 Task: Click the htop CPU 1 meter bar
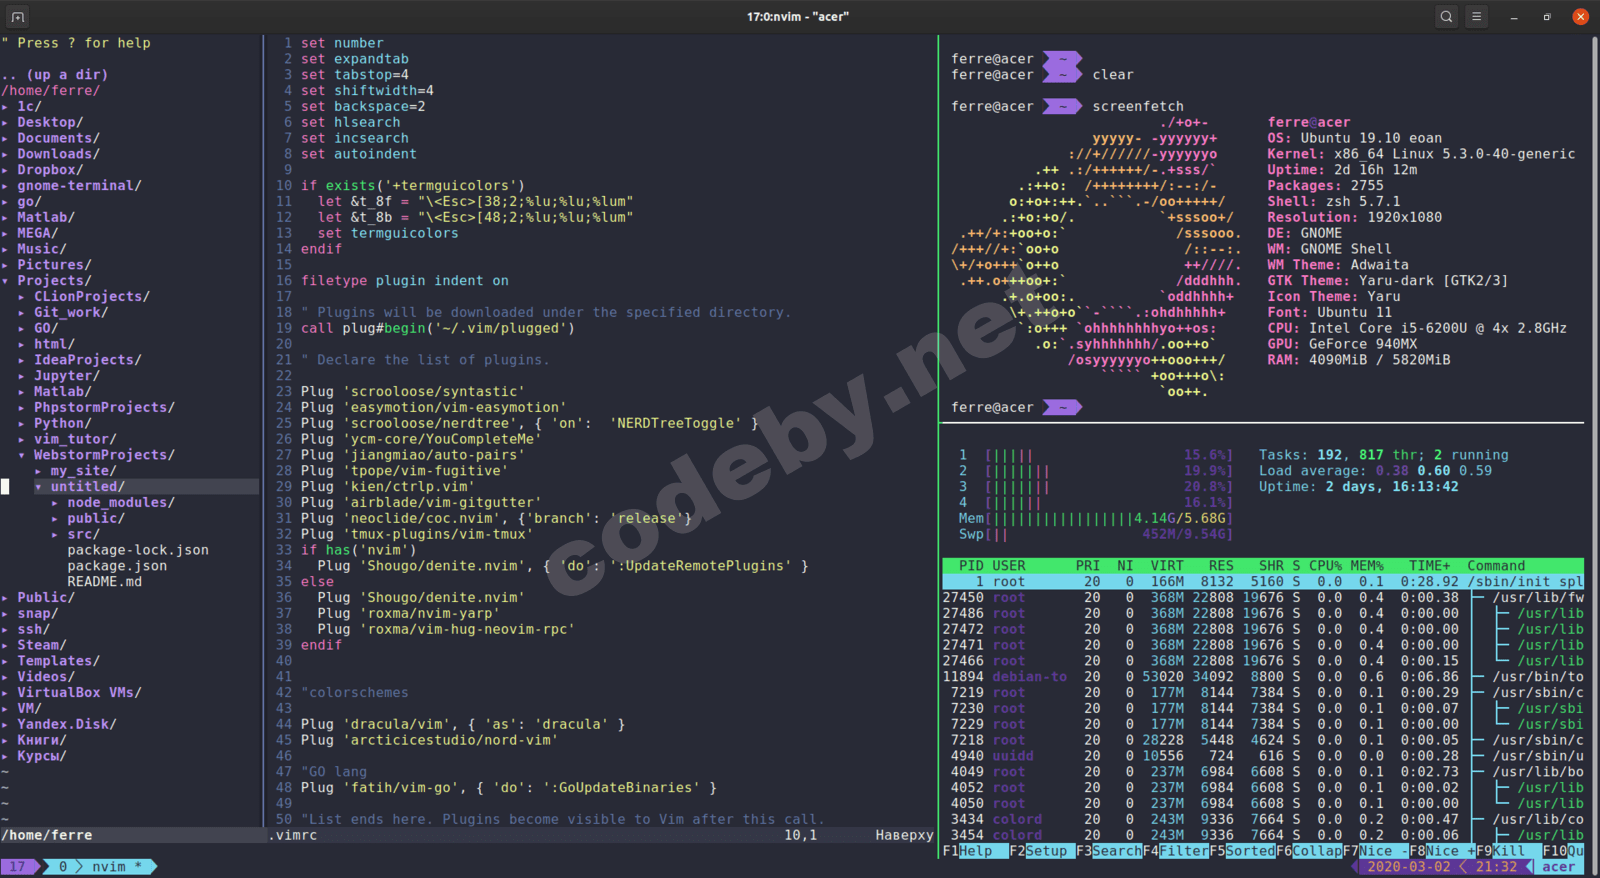click(1095, 455)
